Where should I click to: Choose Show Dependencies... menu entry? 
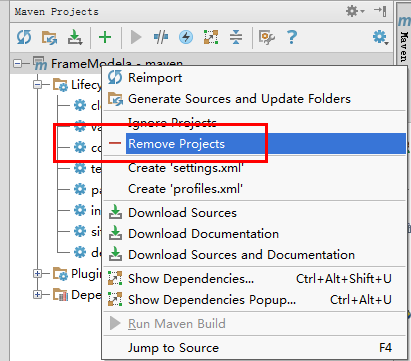[255, 279]
